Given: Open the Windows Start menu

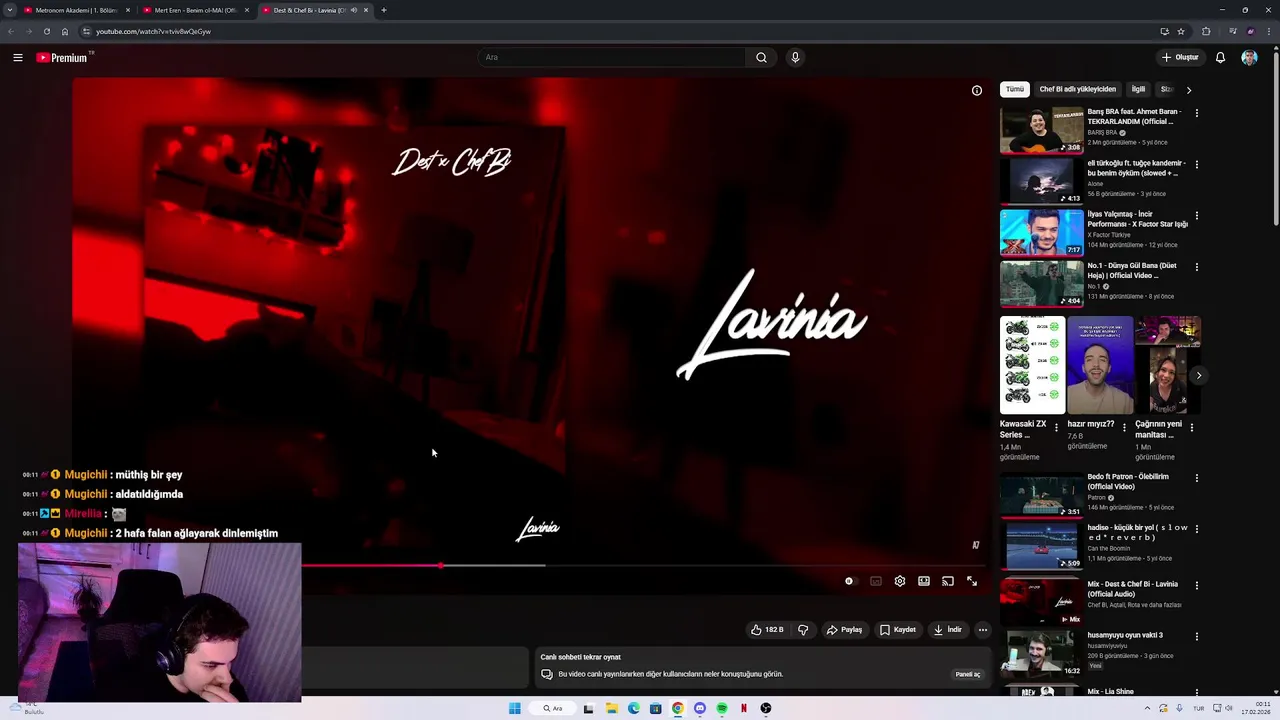Looking at the screenshot, I should [514, 708].
